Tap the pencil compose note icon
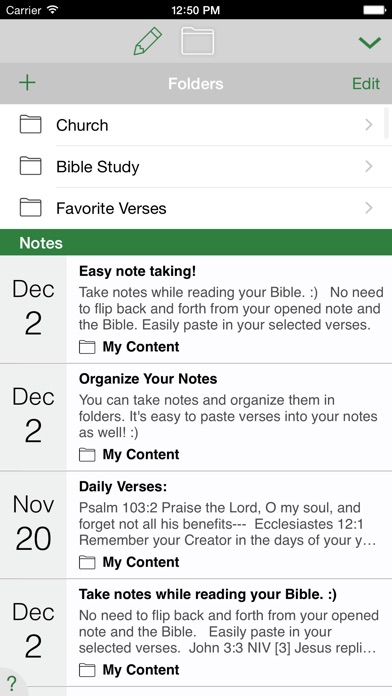The image size is (392, 696). click(147, 41)
